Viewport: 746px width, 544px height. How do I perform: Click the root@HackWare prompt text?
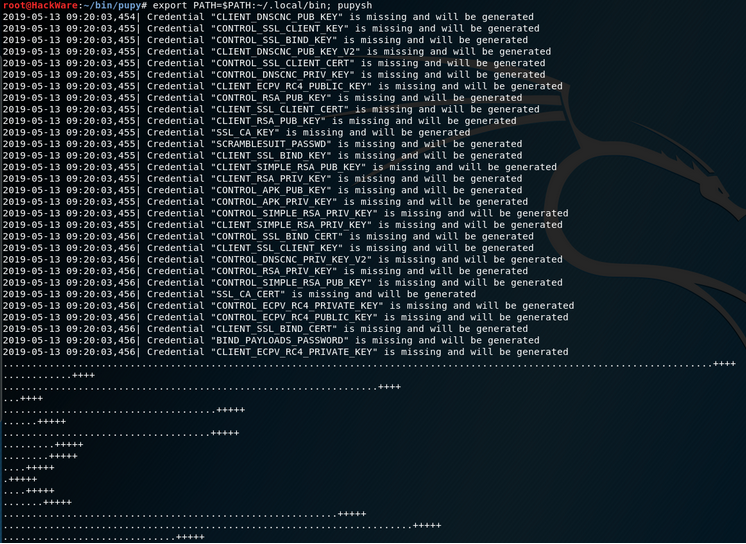pos(39,5)
